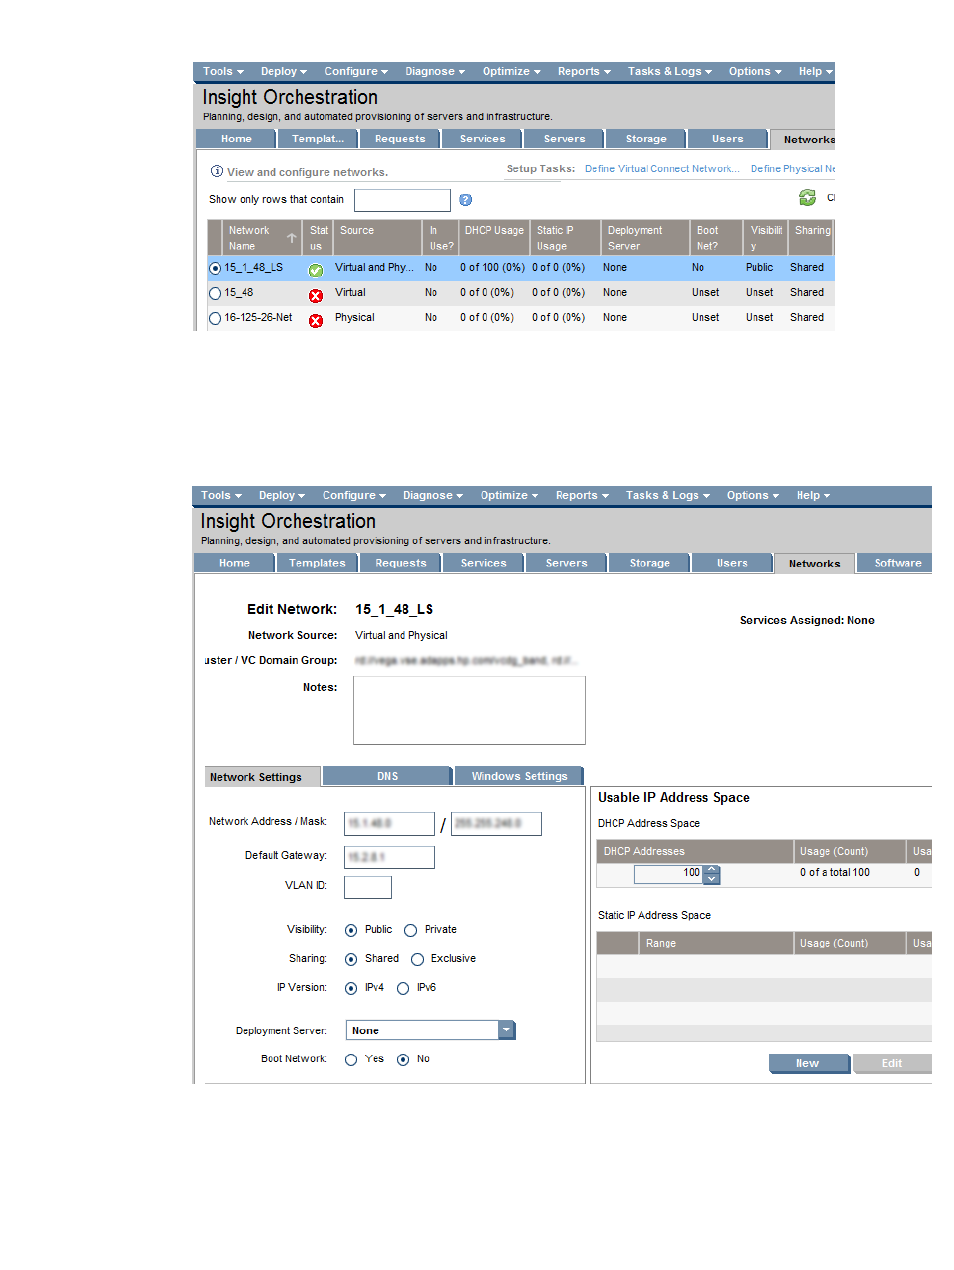954x1270 pixels.
Task: Click 'Virtual and Phy...' source cell
Action: (x=374, y=268)
